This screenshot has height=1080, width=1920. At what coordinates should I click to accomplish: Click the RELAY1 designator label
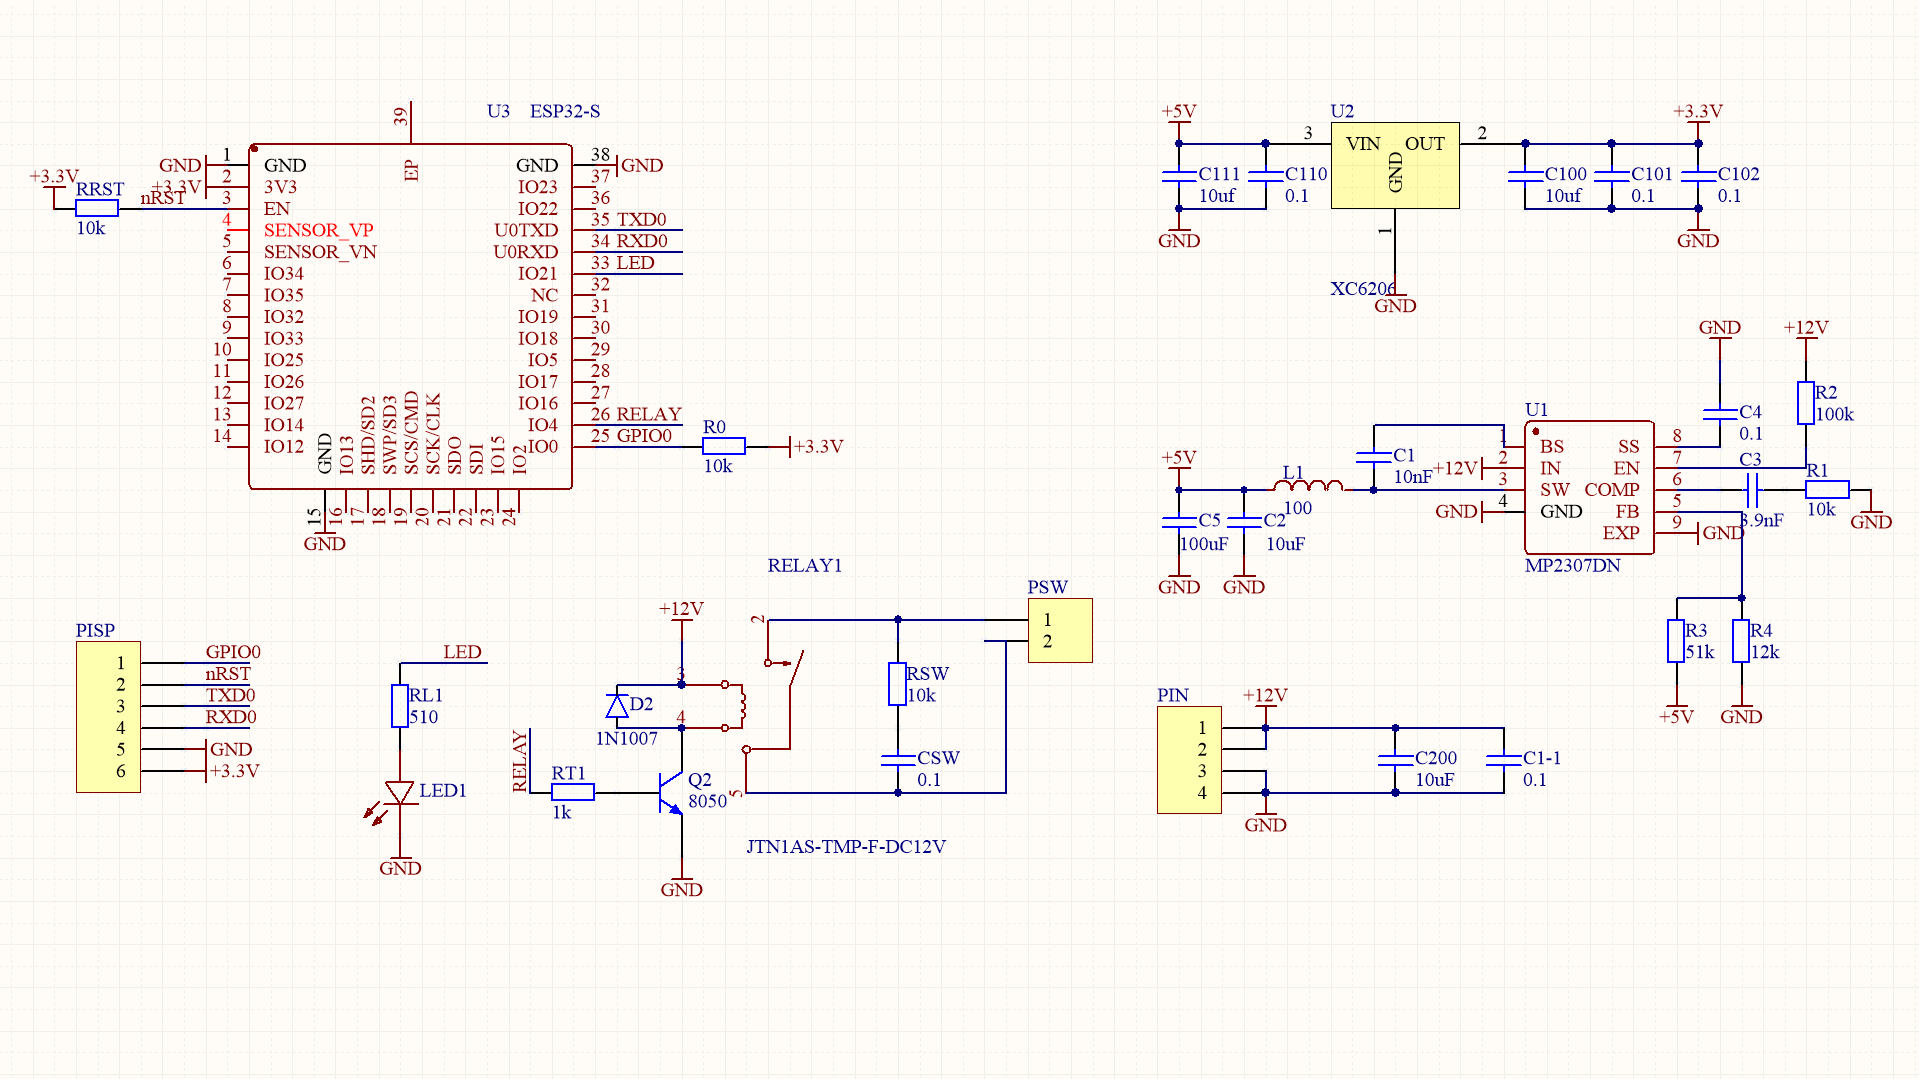(804, 565)
